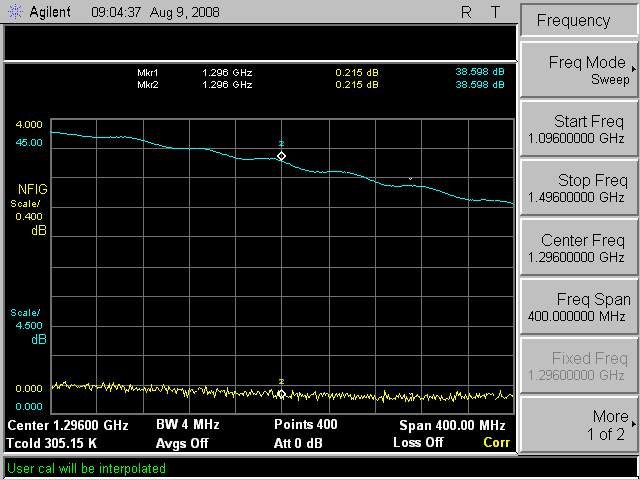Click the 45.00 gain upper limit value
The width and height of the screenshot is (640, 480).
pyautogui.click(x=29, y=143)
